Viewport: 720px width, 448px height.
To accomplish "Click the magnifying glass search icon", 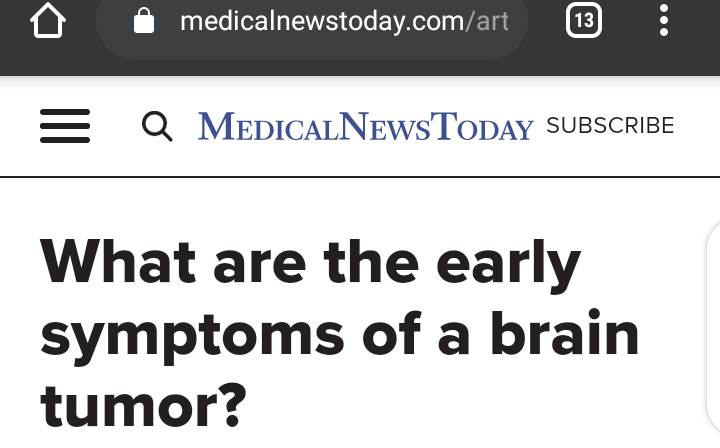I will pyautogui.click(x=157, y=126).
